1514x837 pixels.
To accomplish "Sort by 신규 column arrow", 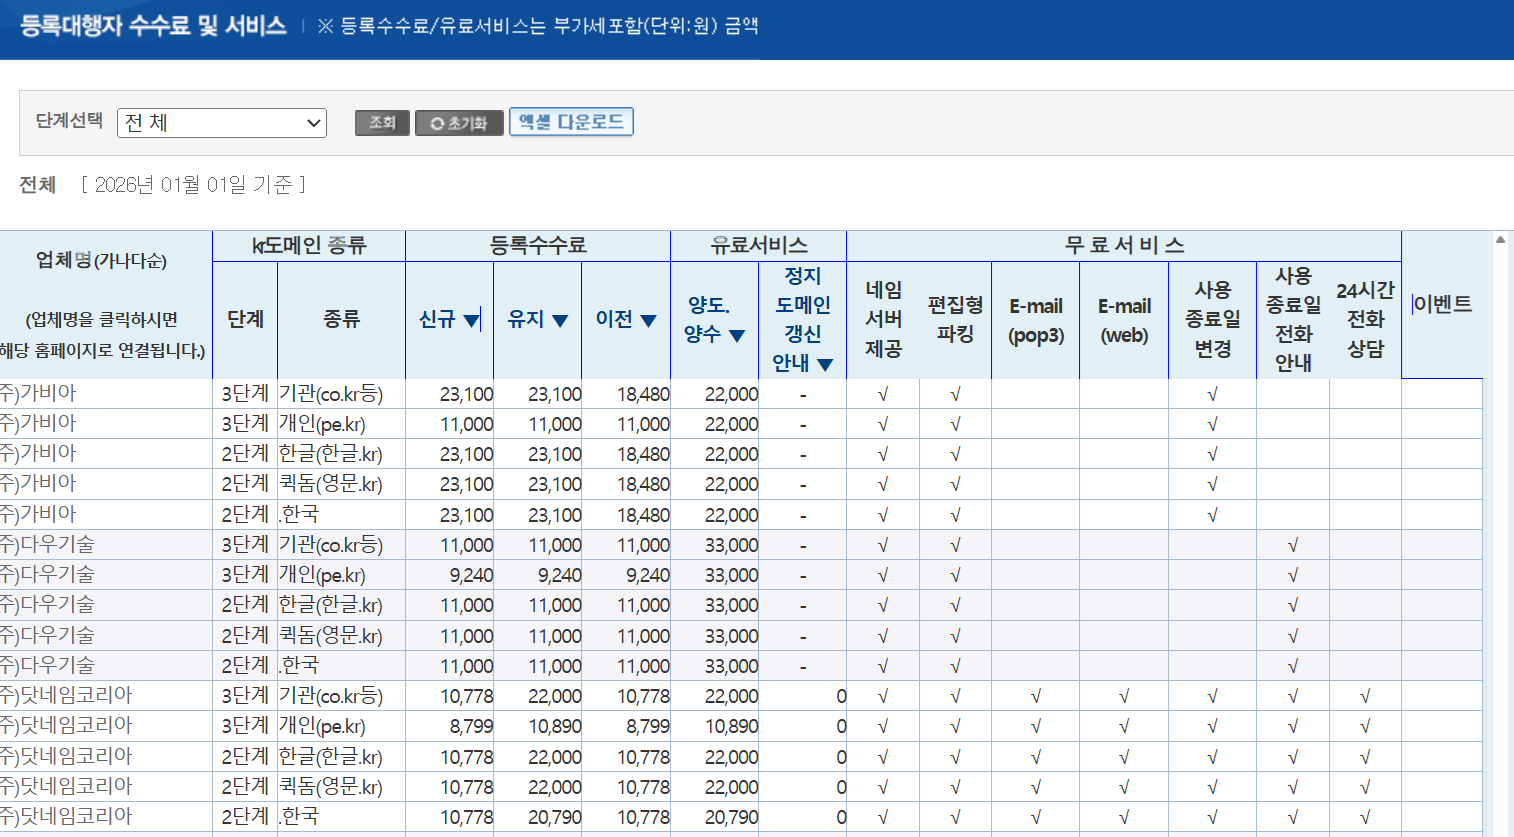I will [471, 320].
